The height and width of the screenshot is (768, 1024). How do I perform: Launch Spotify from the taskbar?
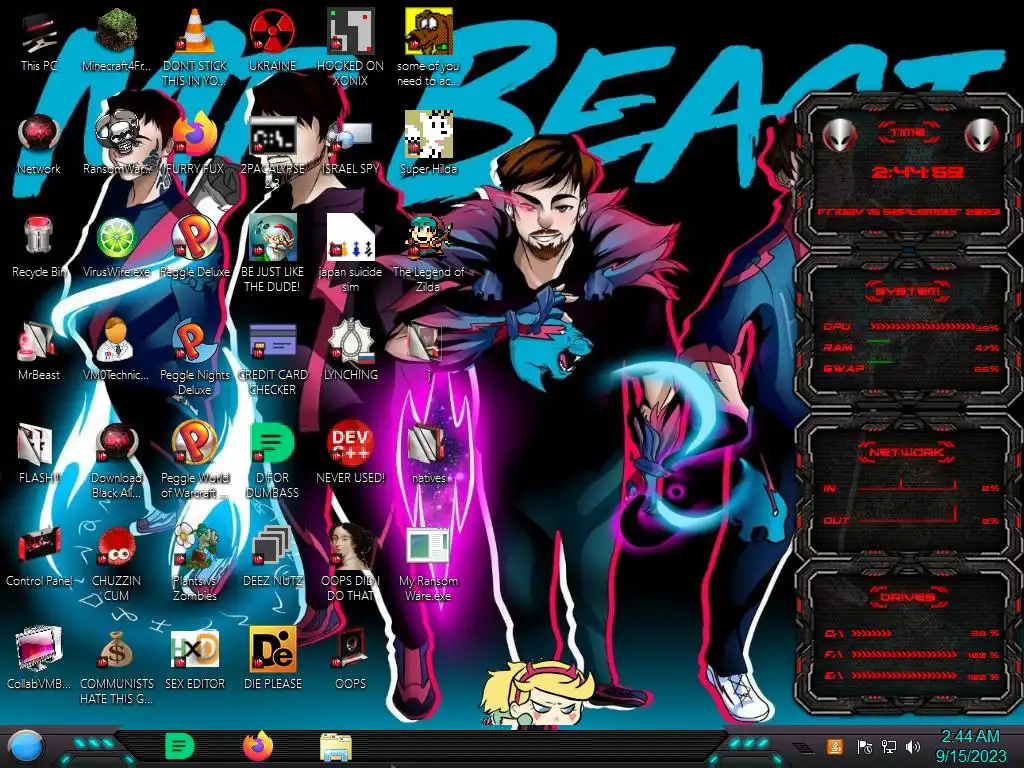pyautogui.click(x=180, y=746)
